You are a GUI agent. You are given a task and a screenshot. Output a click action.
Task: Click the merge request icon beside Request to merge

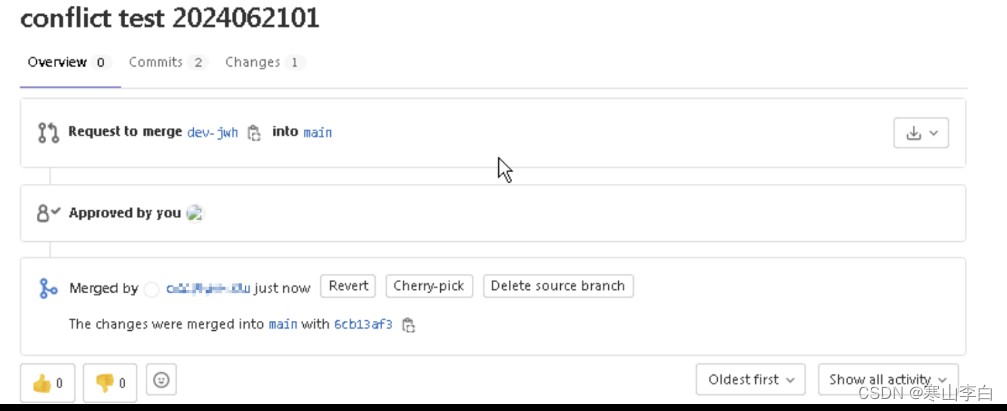pos(48,132)
